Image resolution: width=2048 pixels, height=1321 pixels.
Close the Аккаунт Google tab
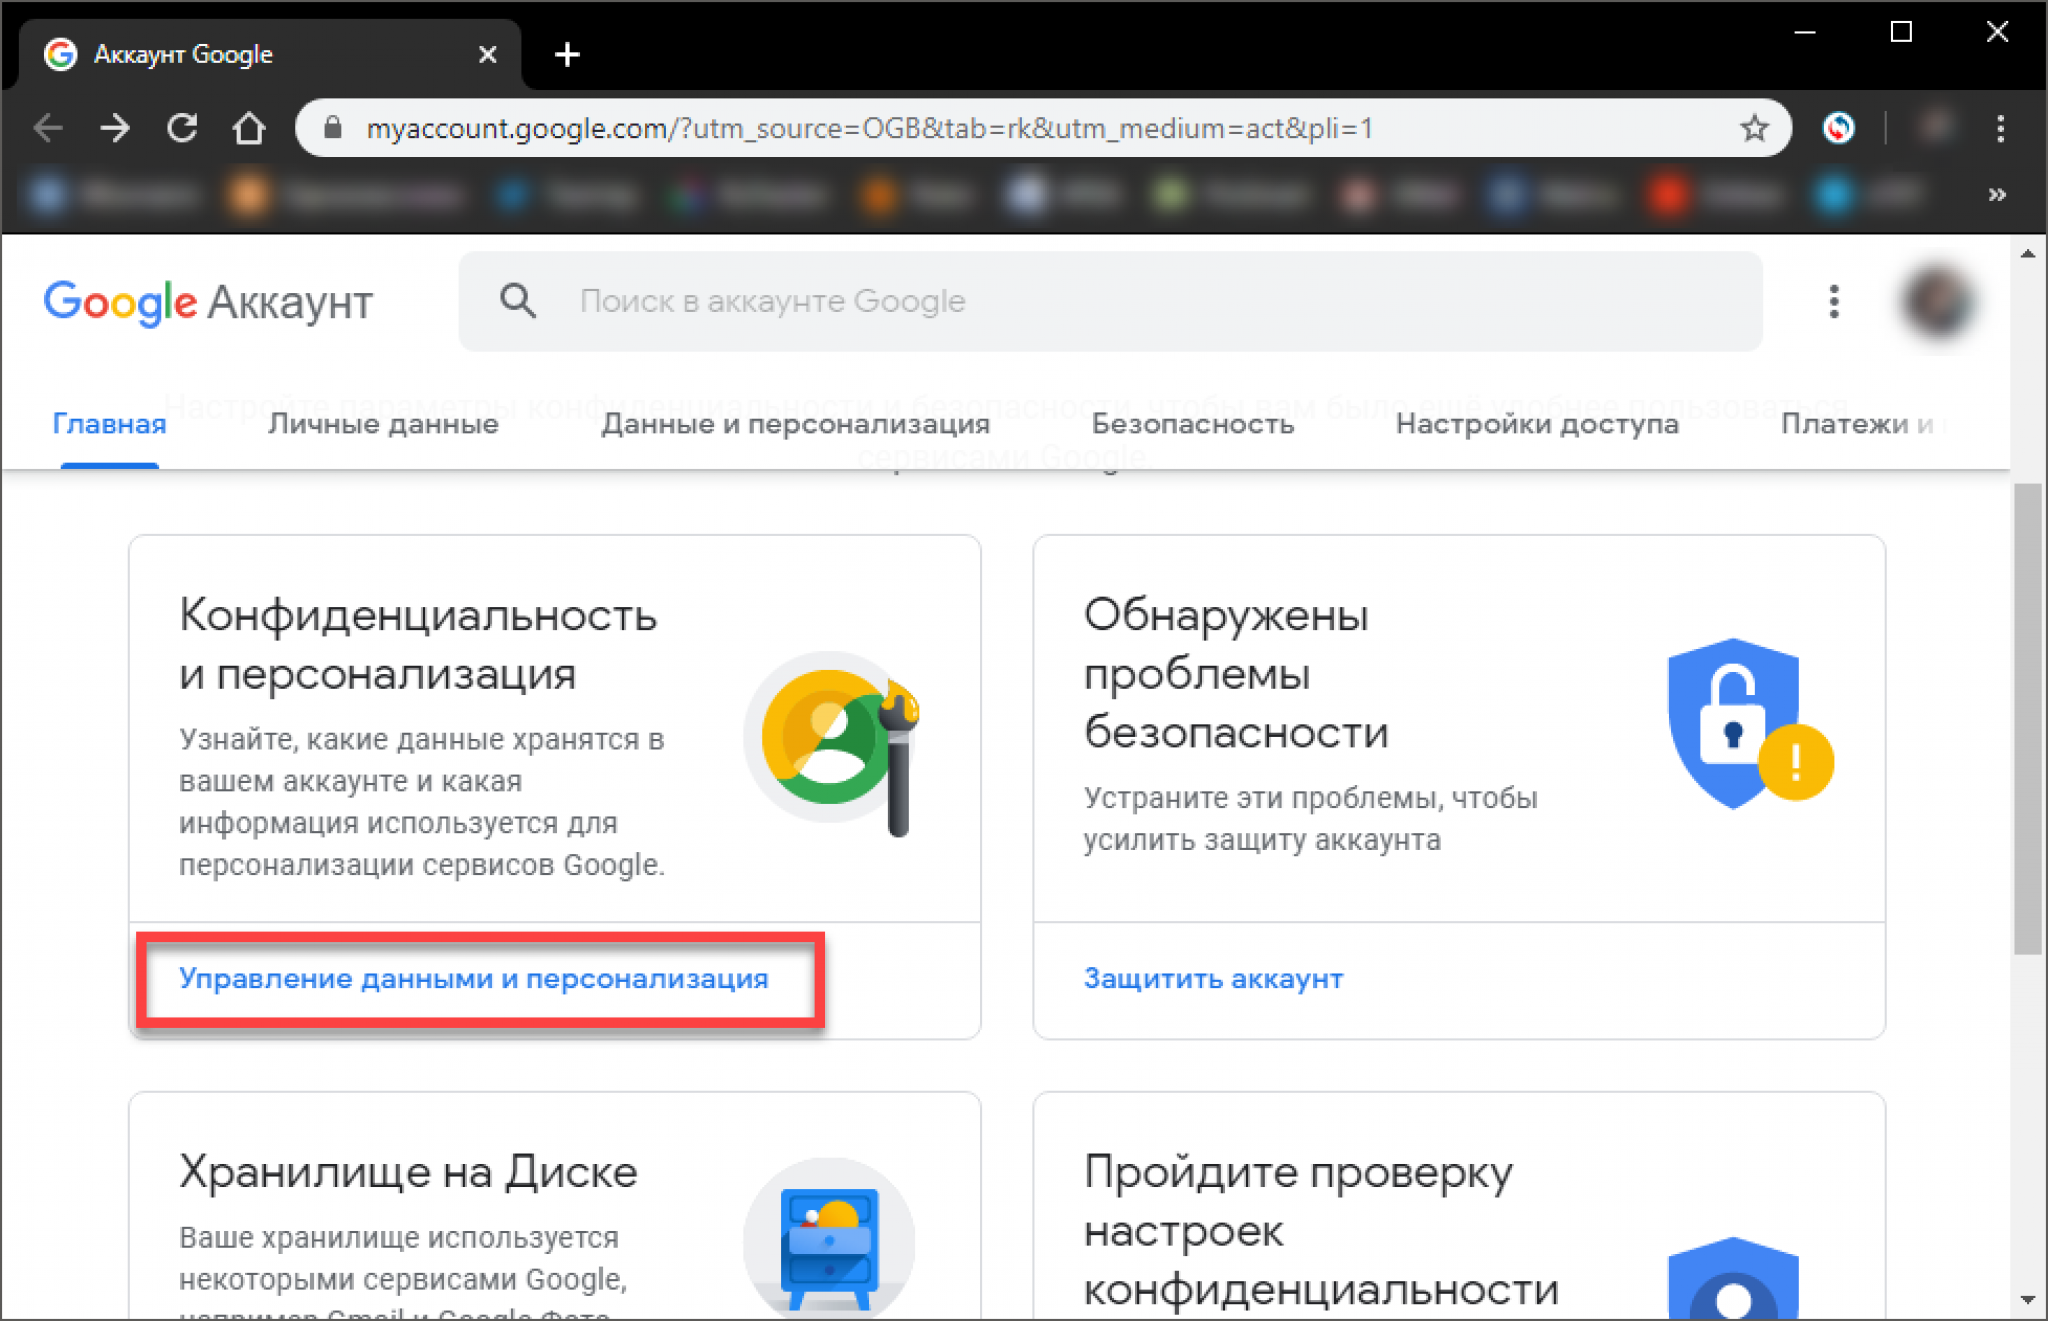point(487,54)
